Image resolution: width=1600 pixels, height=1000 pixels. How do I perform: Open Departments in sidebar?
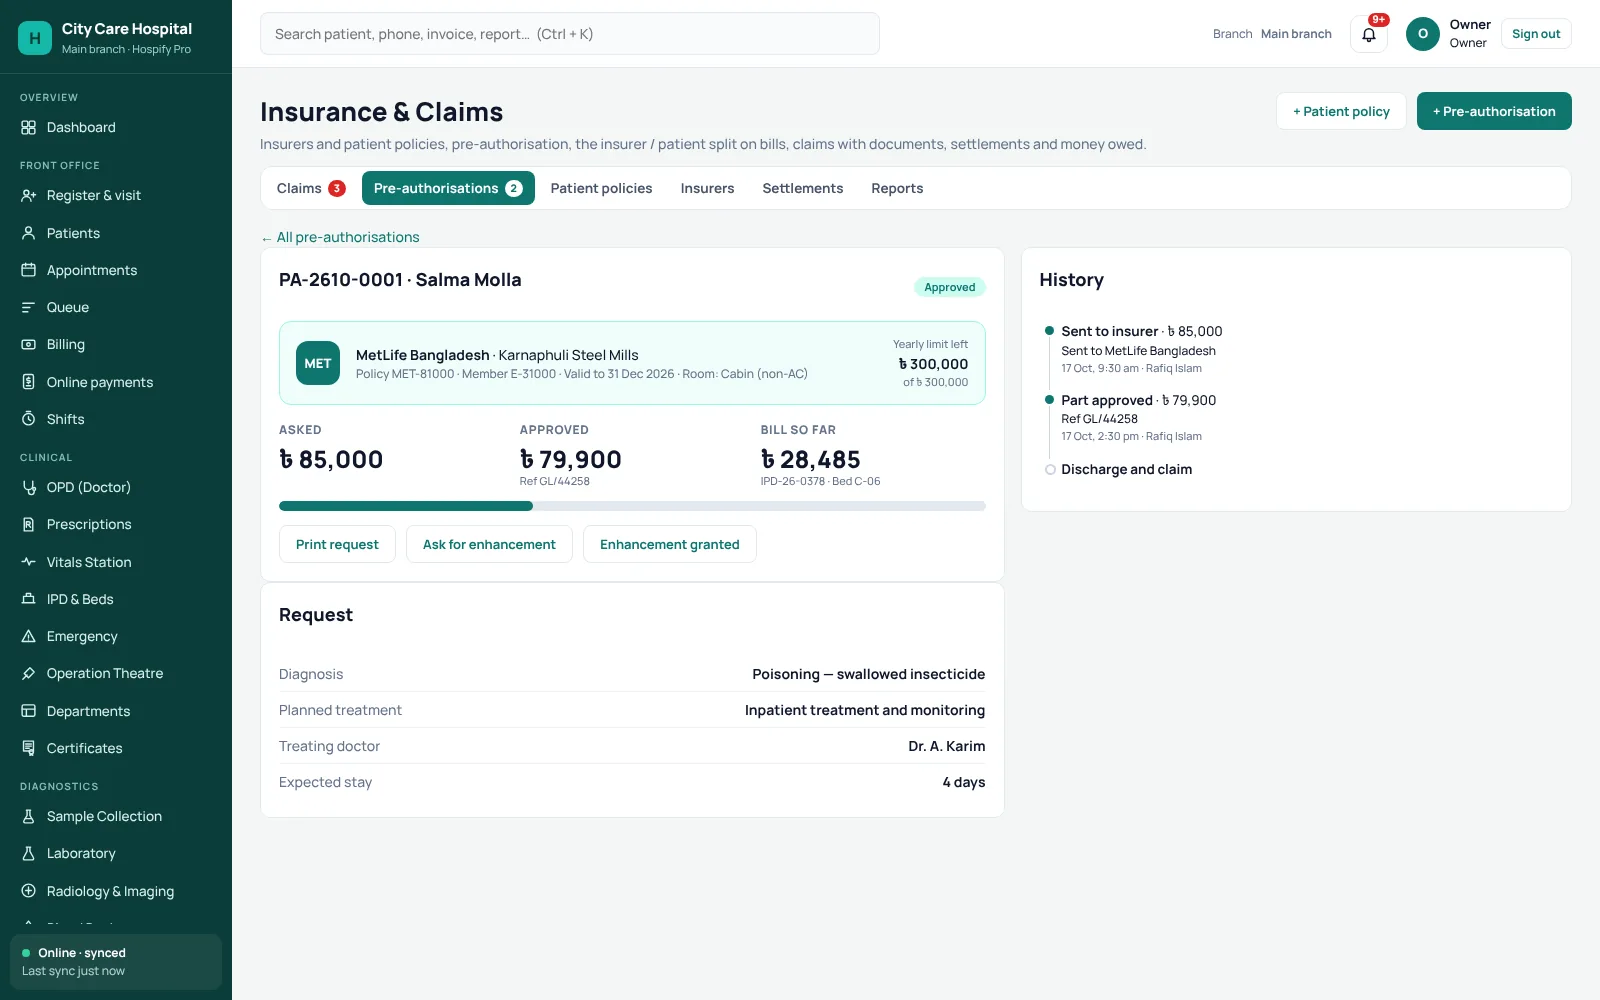tap(116, 711)
